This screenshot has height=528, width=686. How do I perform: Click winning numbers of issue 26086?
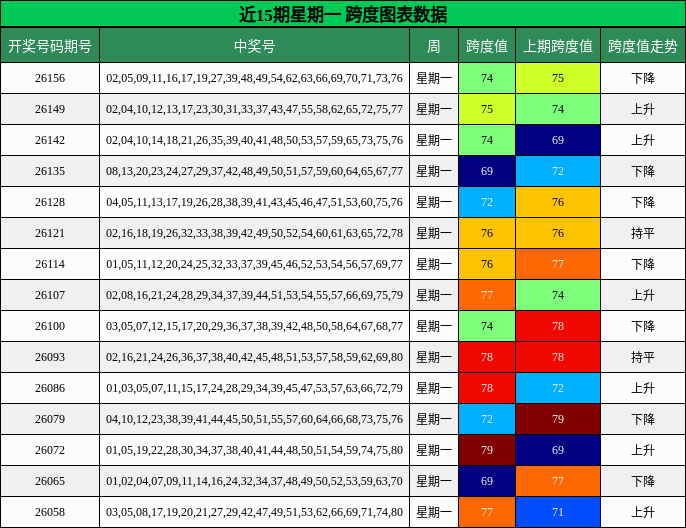(x=255, y=389)
